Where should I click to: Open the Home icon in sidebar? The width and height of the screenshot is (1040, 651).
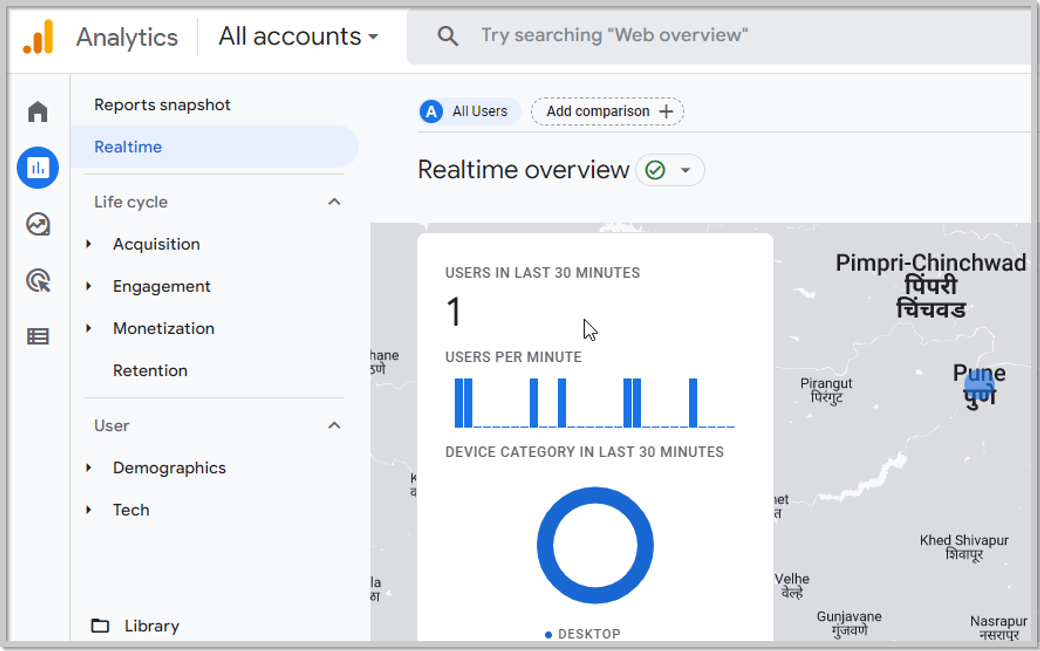38,111
